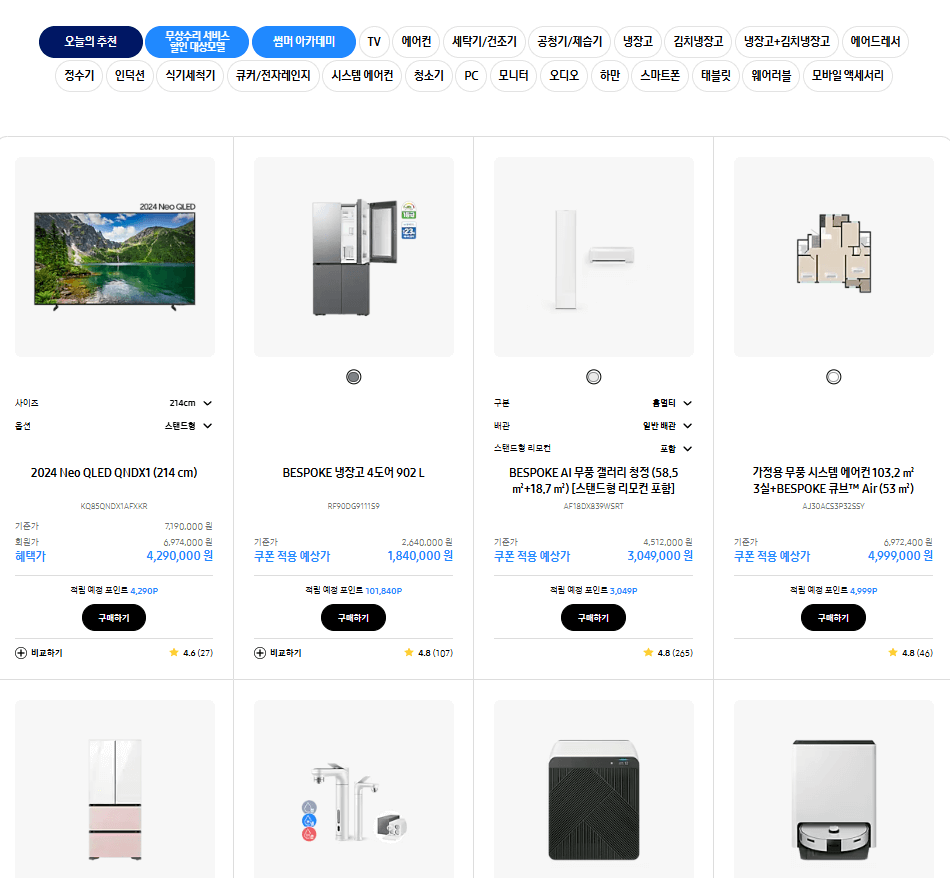Open the 김치냉장고 category
This screenshot has width=950, height=878.
pos(698,42)
